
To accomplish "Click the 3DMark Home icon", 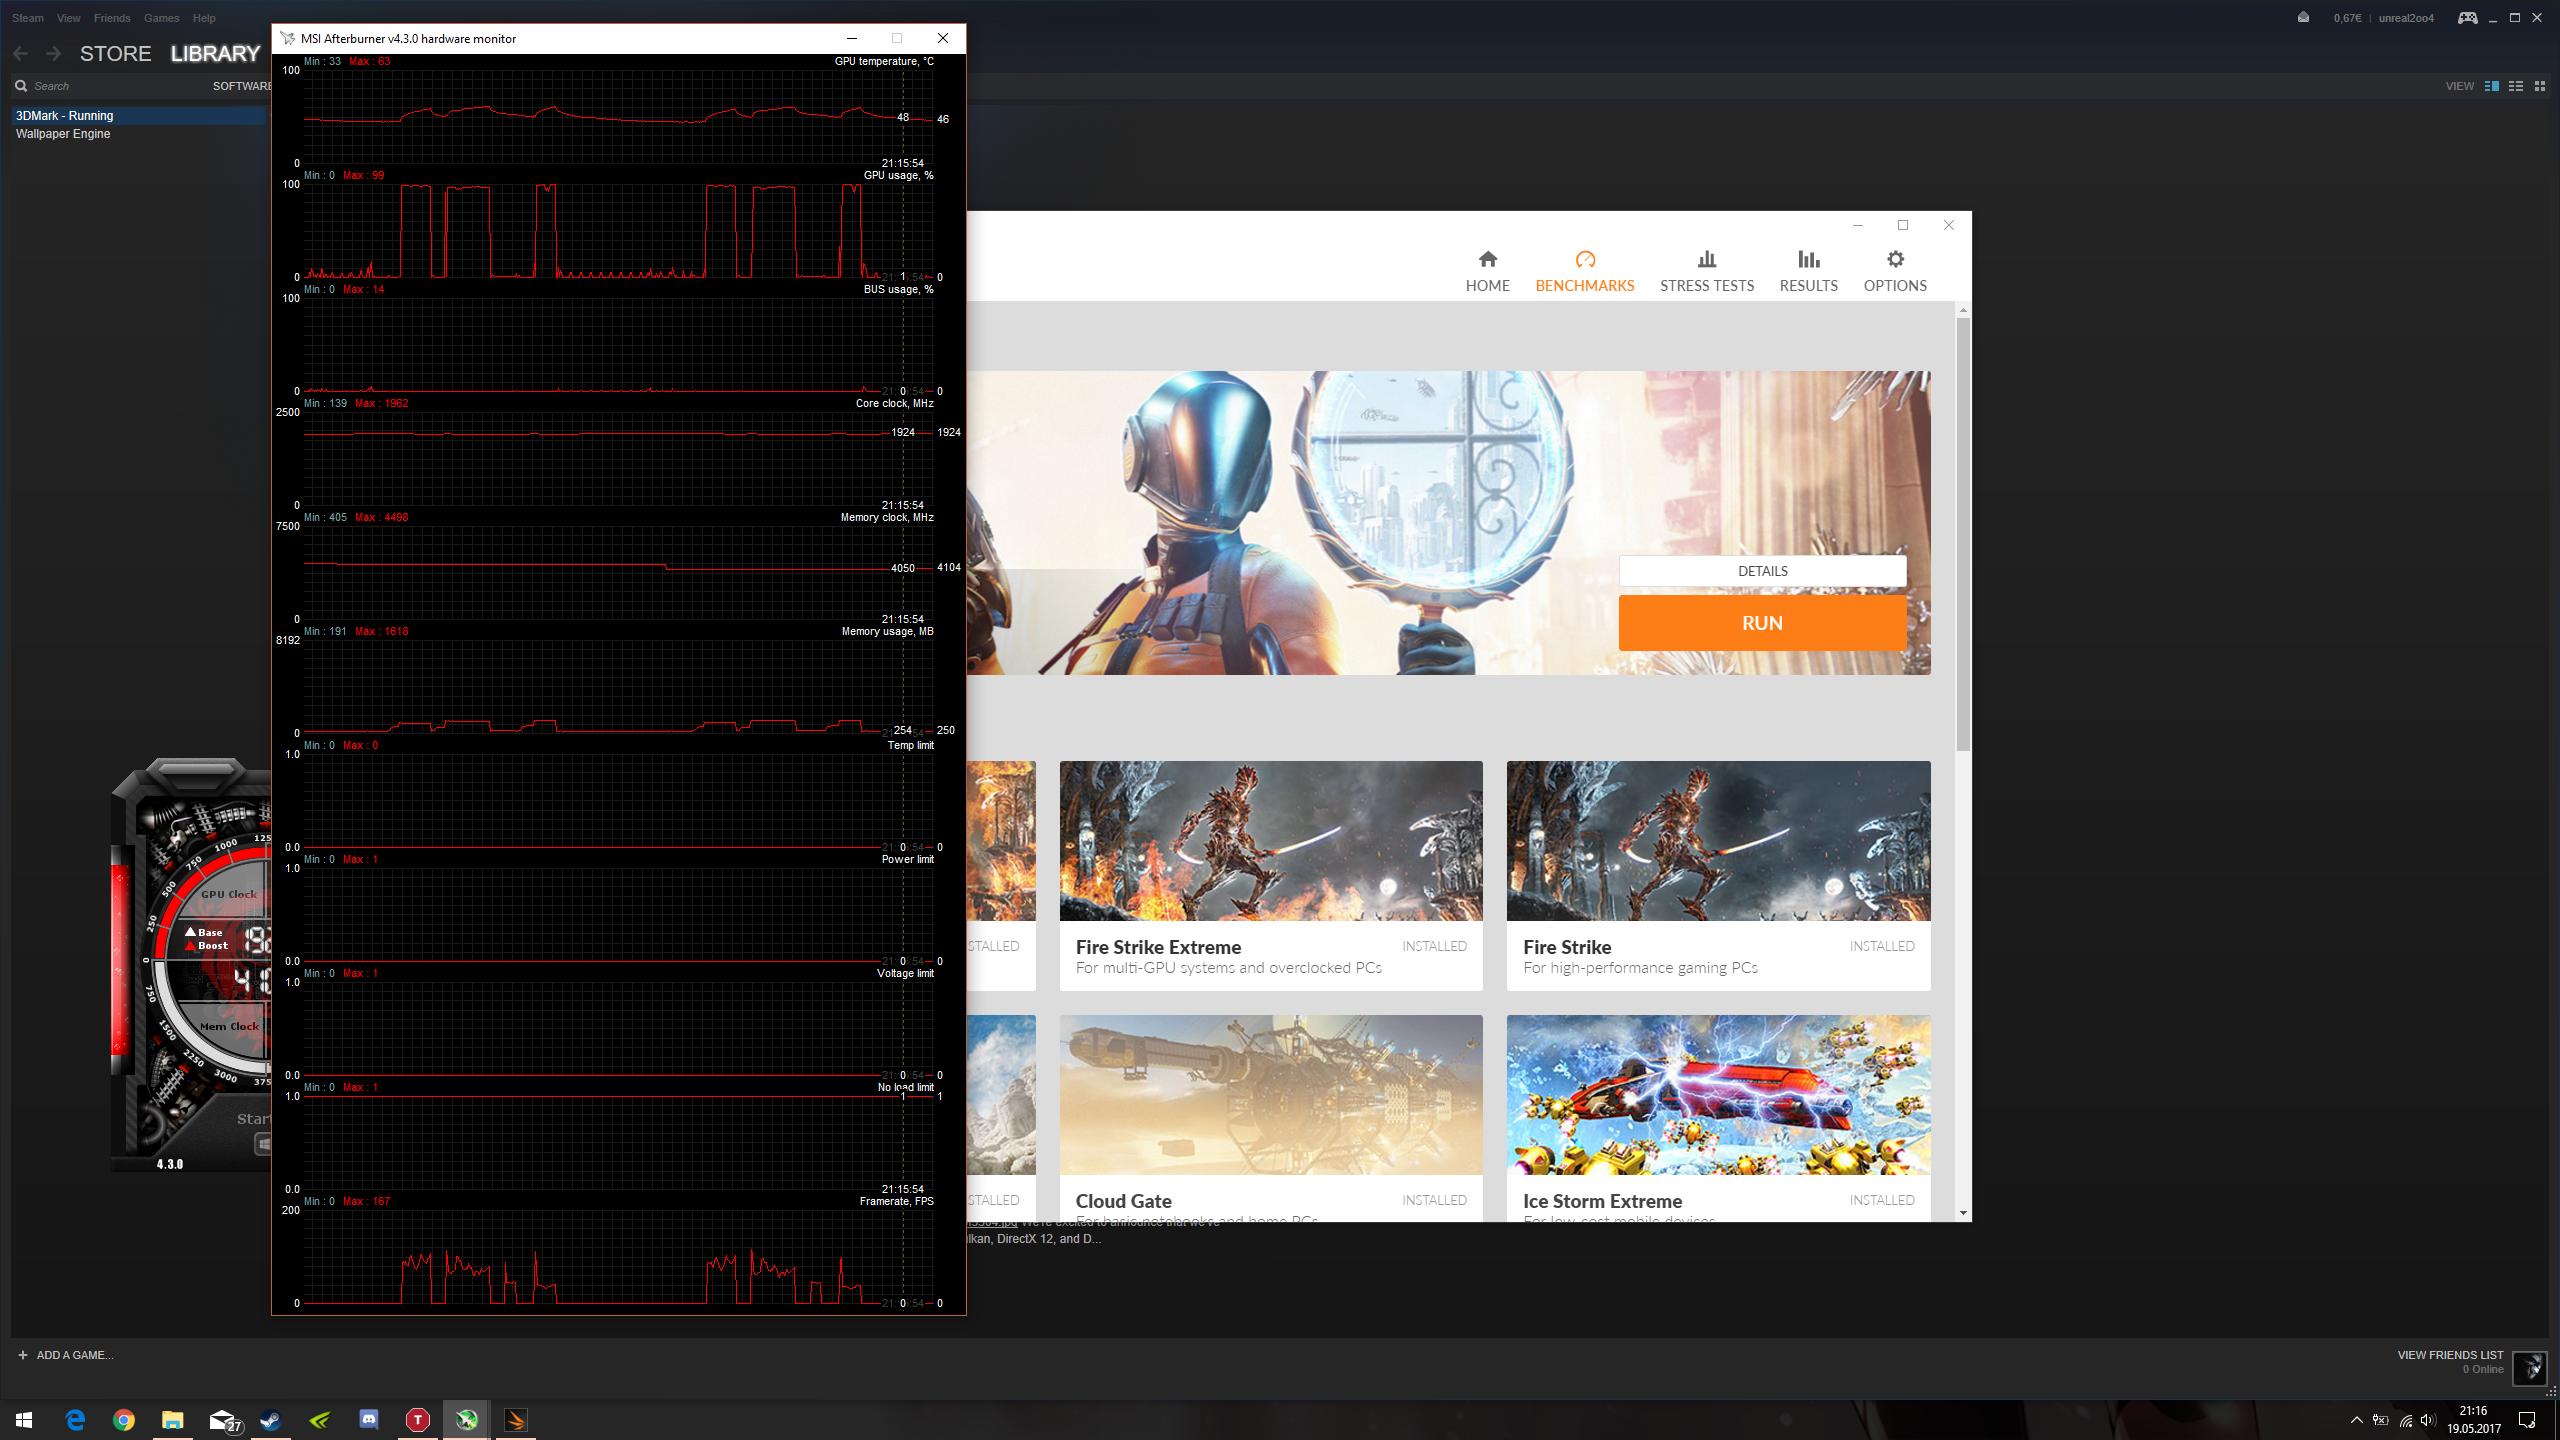I will (x=1487, y=260).
